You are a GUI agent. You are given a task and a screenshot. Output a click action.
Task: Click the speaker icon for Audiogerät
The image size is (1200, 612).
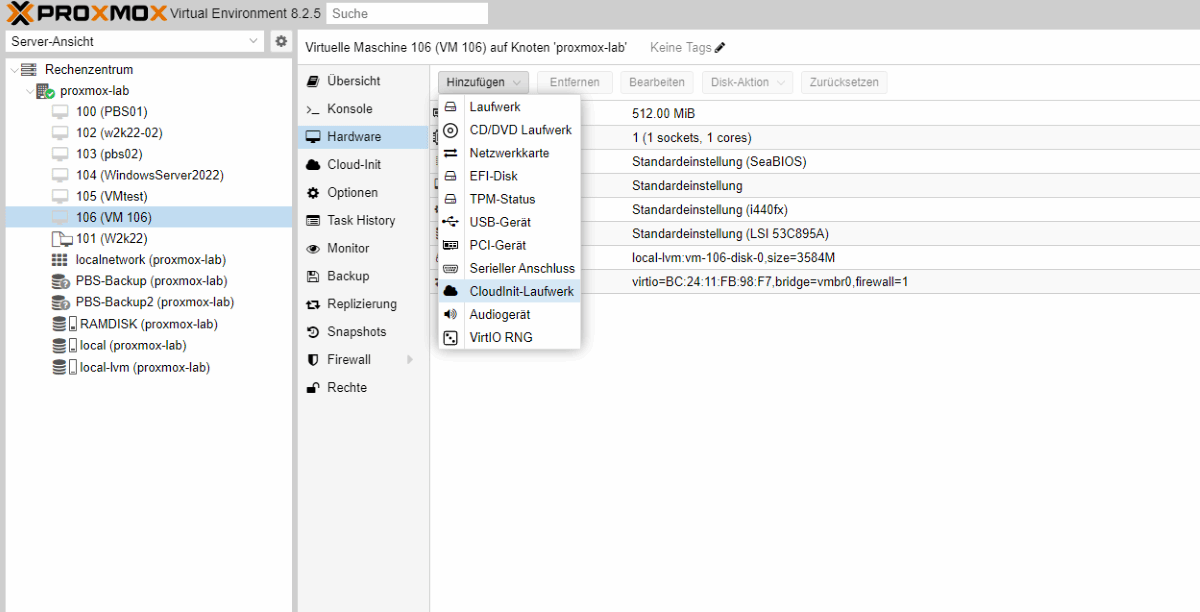pyautogui.click(x=450, y=314)
